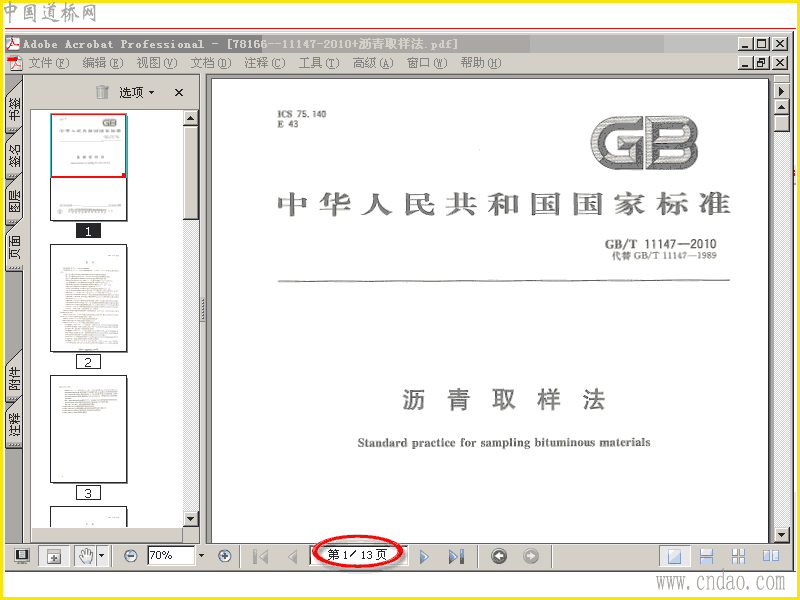
Task: Go to previous page arrow
Action: (x=293, y=556)
